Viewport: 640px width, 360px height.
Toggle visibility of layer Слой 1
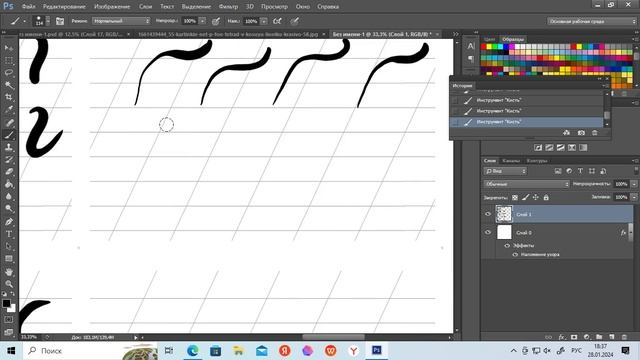click(x=488, y=214)
